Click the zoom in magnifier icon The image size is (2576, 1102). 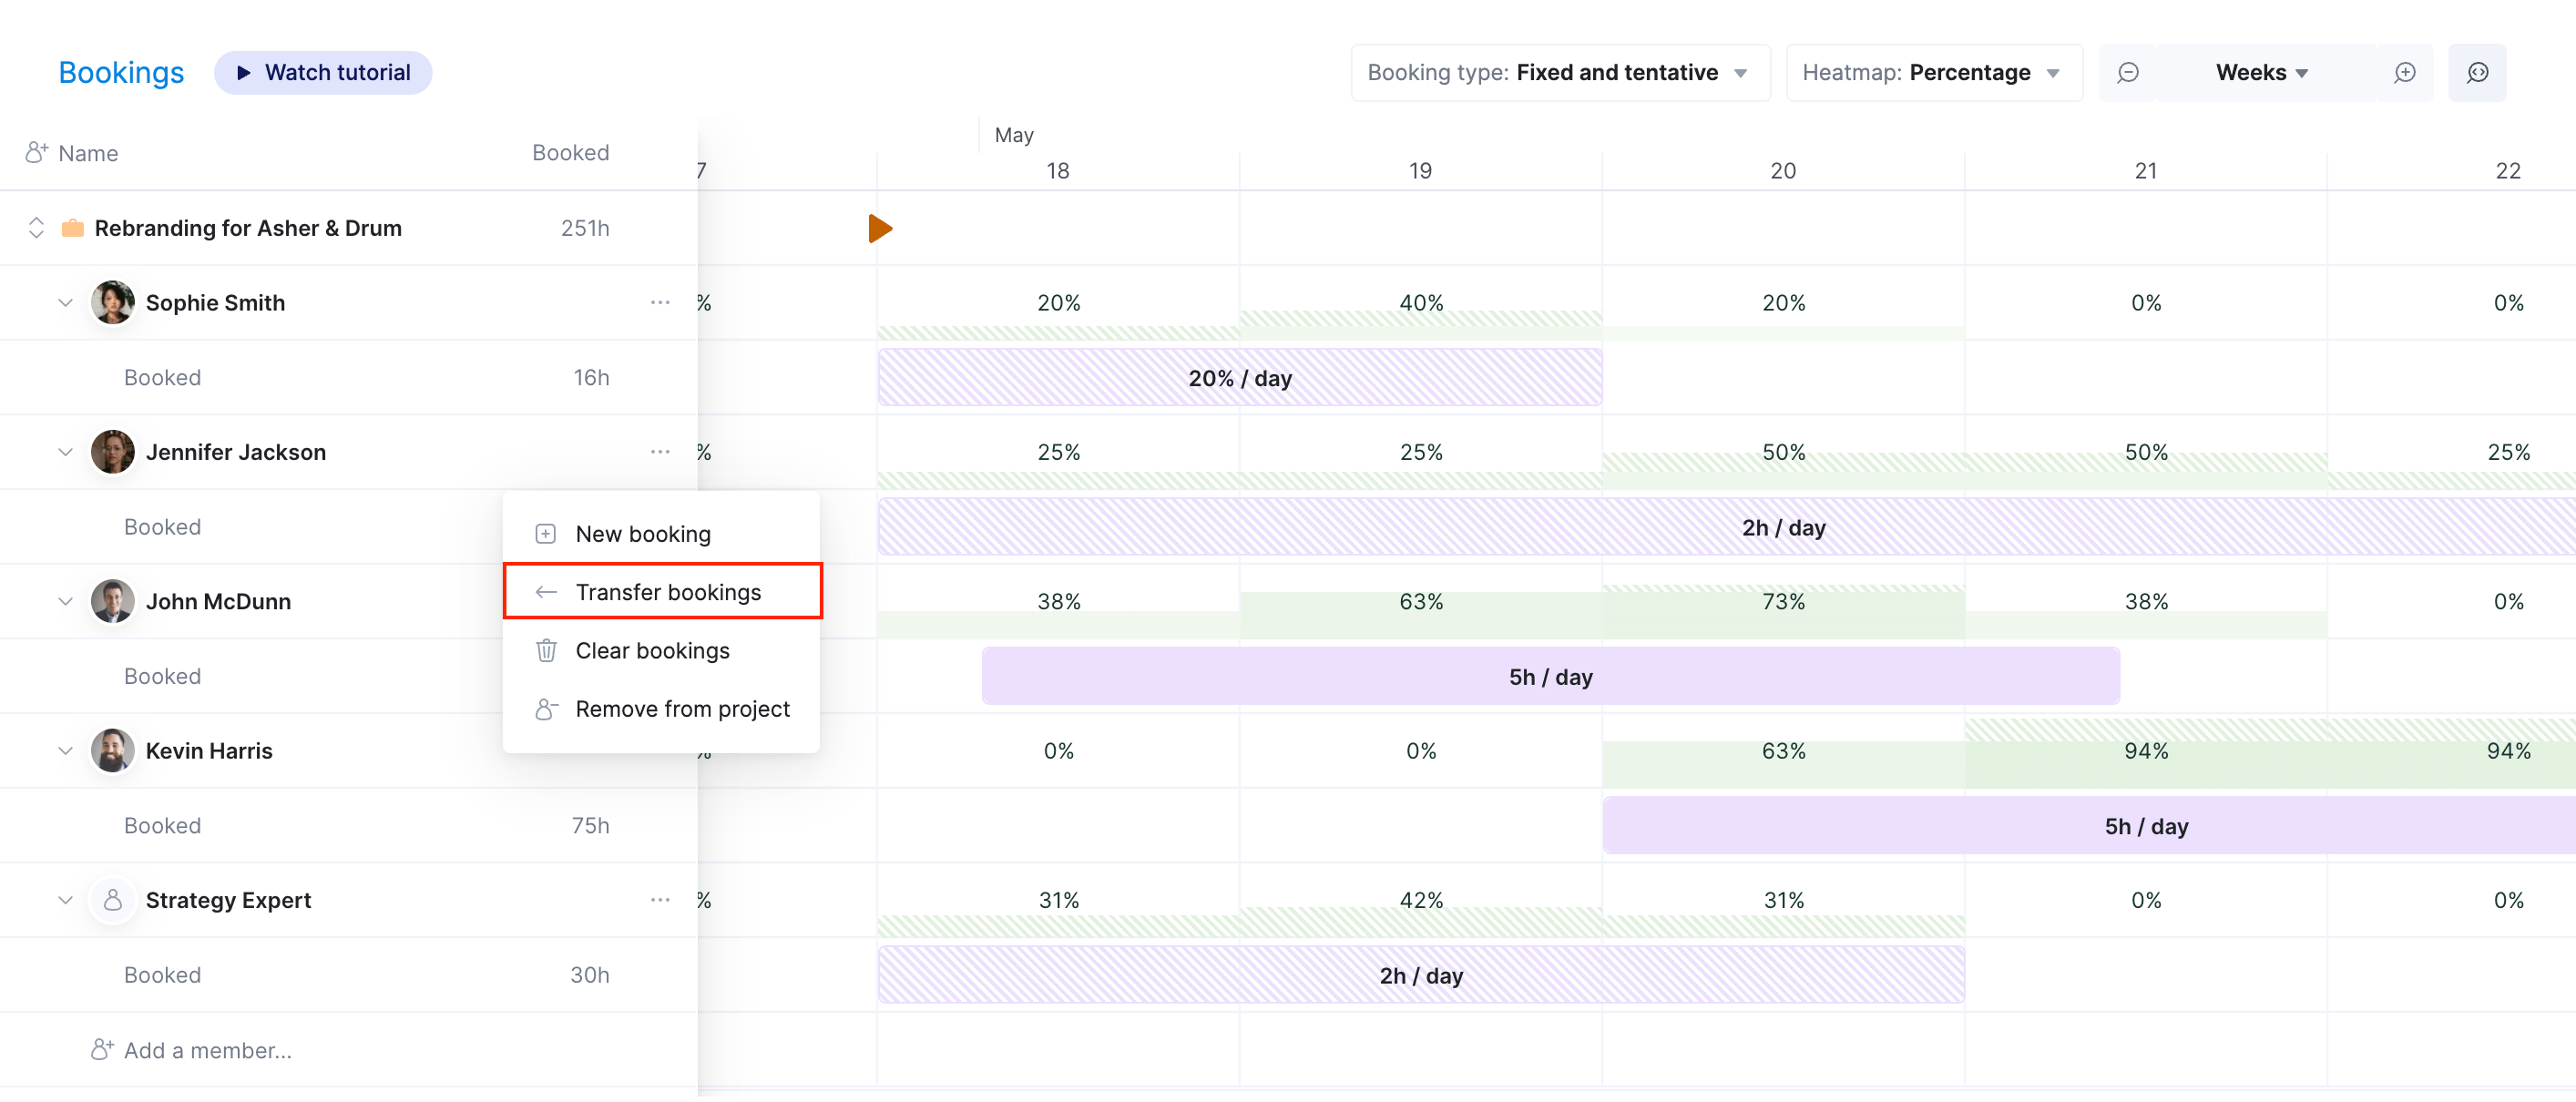click(x=2404, y=73)
